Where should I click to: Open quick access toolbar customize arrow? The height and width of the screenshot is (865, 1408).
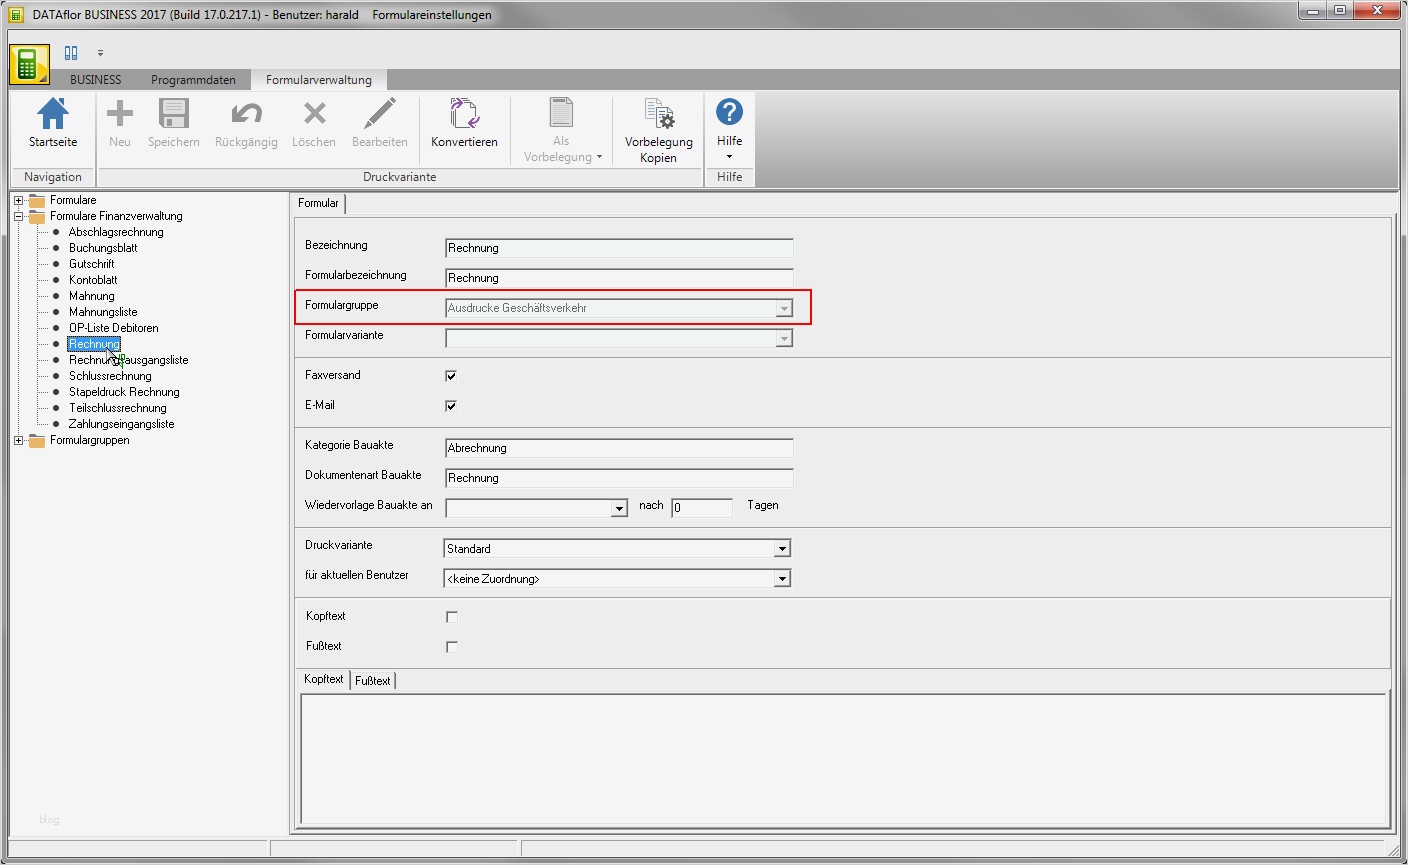click(100, 53)
